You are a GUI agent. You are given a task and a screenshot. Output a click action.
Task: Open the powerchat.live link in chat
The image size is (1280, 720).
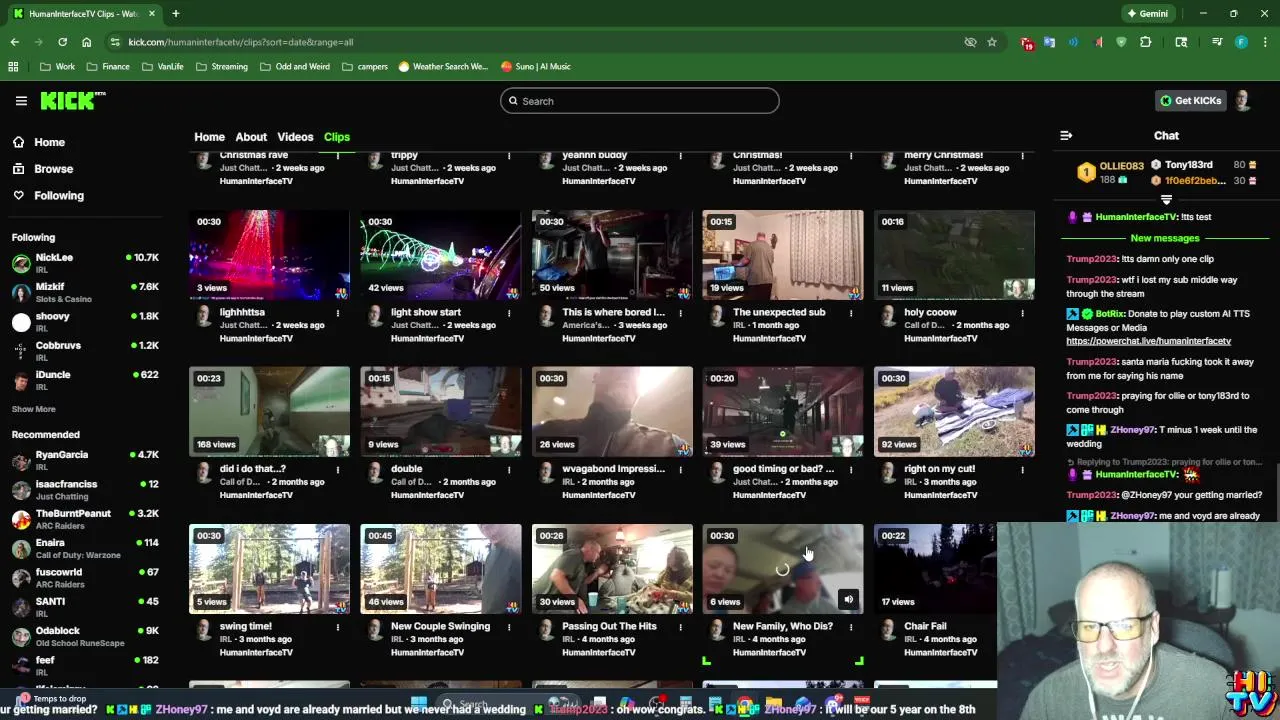[1148, 341]
